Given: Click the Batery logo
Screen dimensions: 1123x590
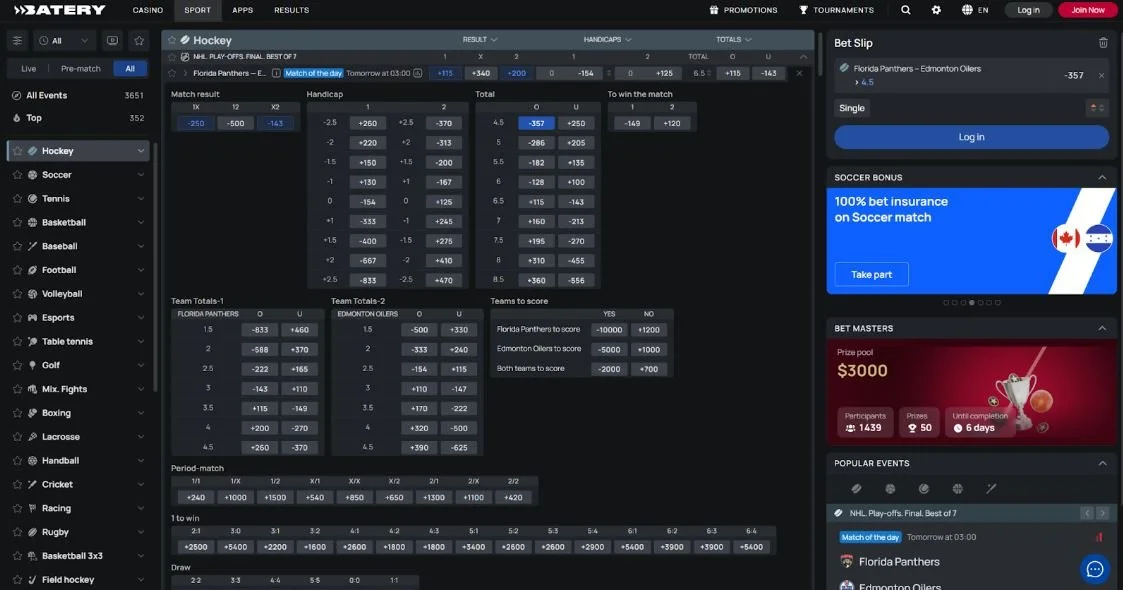Looking at the screenshot, I should (59, 10).
